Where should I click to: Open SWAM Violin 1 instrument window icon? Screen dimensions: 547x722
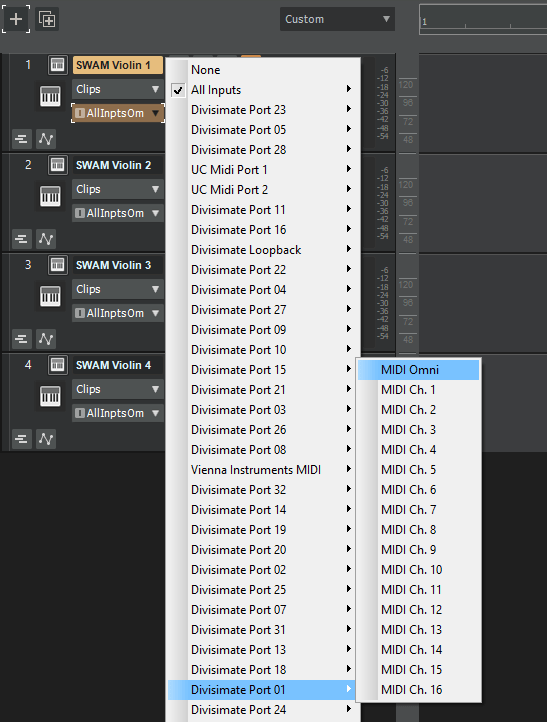click(x=58, y=65)
